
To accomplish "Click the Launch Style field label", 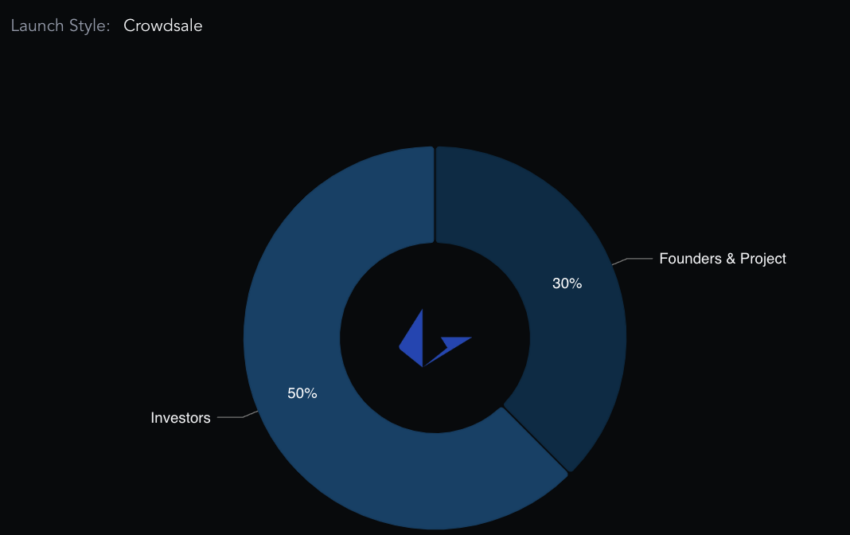I will 60,25.
